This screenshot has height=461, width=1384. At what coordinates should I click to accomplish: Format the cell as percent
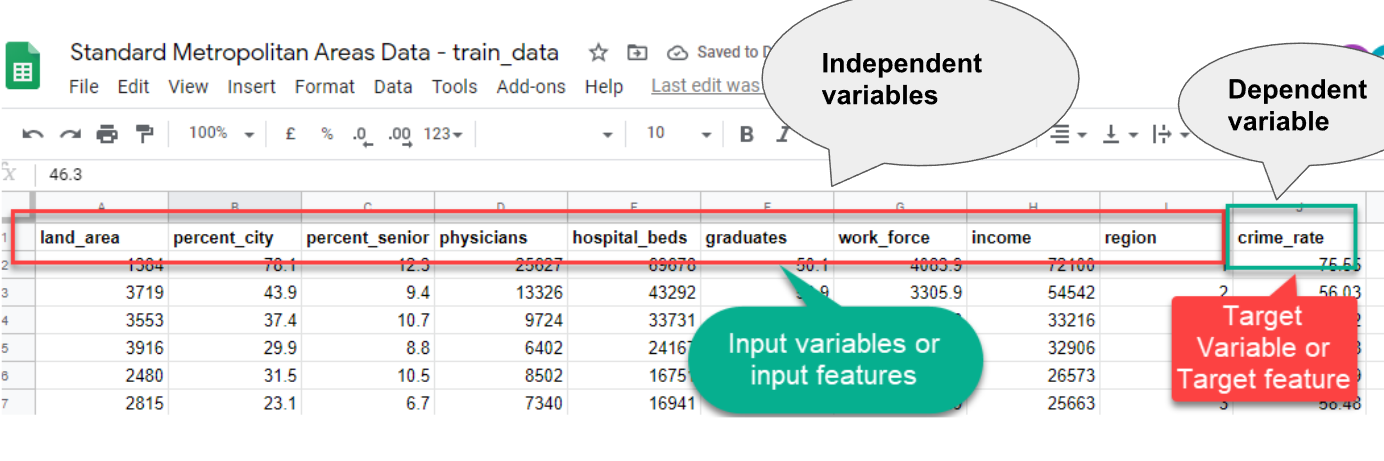[326, 133]
